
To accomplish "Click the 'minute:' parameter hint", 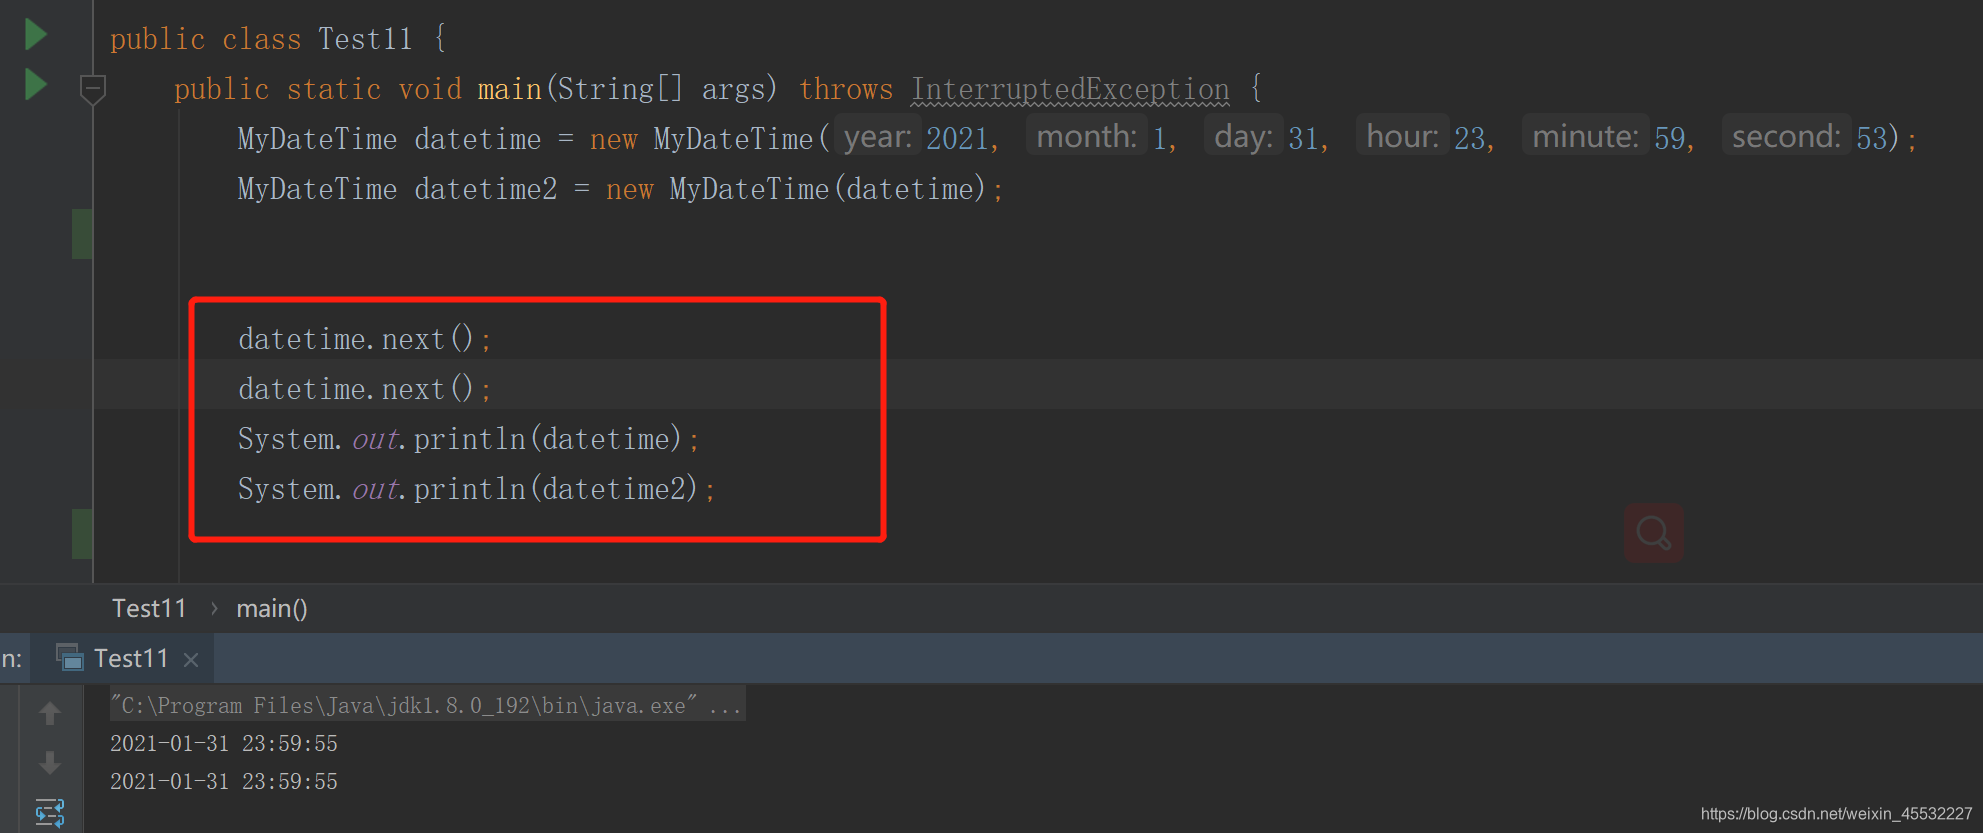I will pos(1585,136).
